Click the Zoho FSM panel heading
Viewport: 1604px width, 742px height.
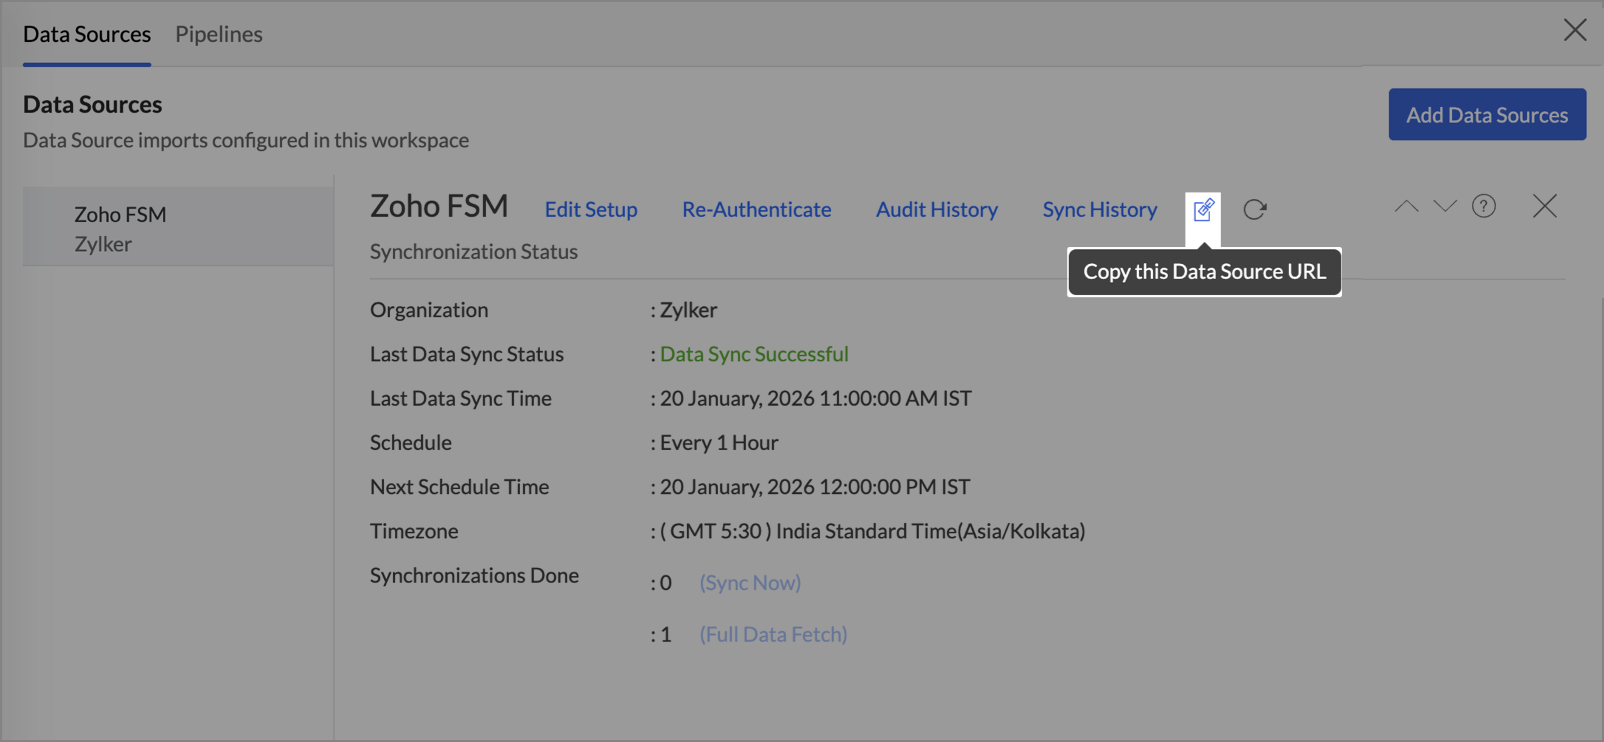[x=439, y=207]
